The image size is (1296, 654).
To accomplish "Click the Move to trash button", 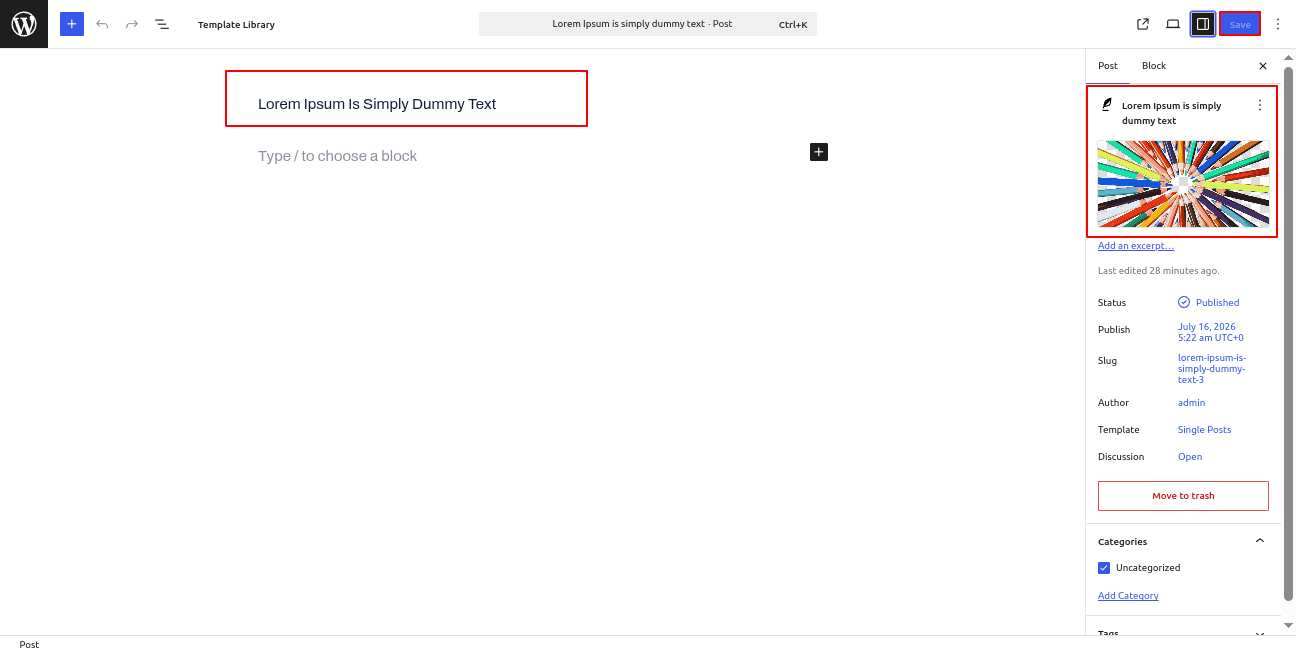I will [x=1183, y=496].
